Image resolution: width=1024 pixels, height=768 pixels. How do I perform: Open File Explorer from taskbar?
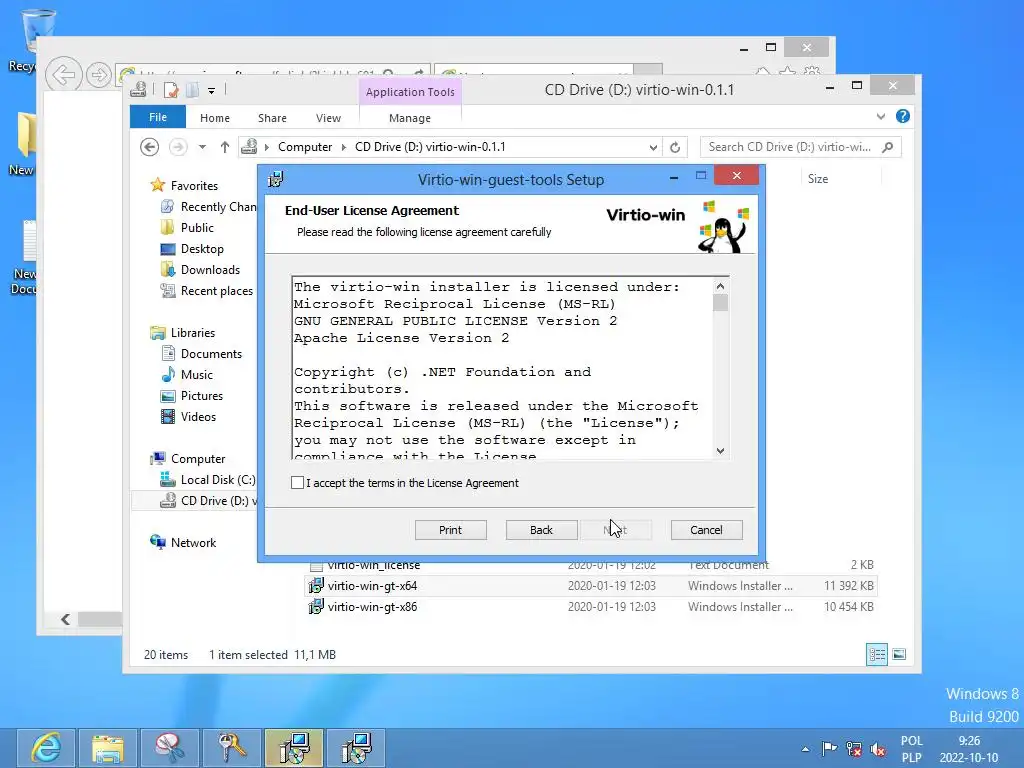108,748
